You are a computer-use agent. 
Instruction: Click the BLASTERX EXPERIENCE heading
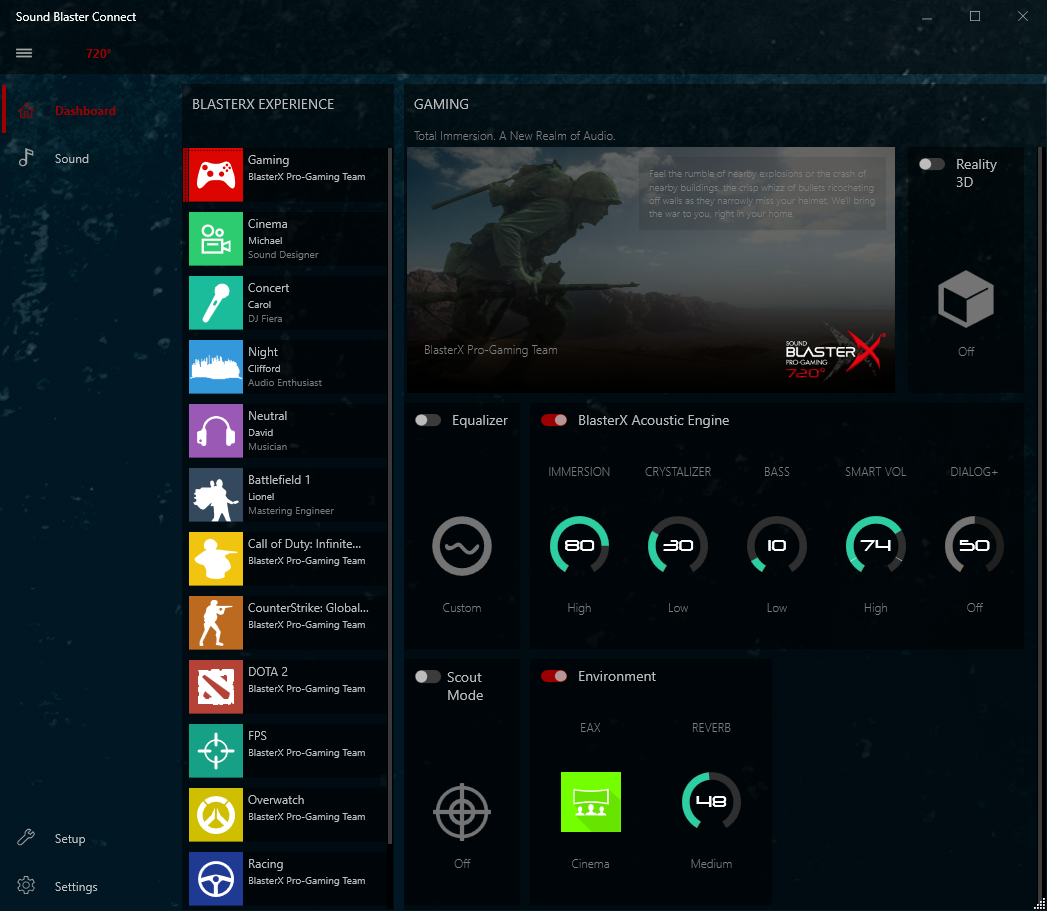point(263,104)
